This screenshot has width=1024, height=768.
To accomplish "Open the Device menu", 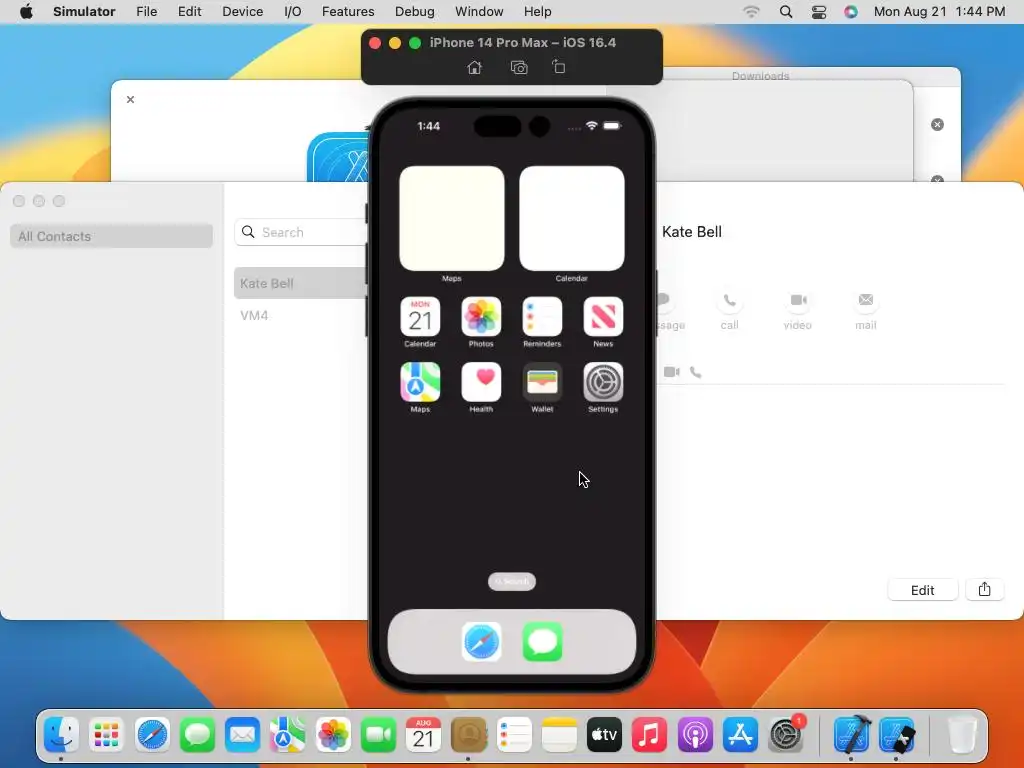I will click(x=242, y=12).
